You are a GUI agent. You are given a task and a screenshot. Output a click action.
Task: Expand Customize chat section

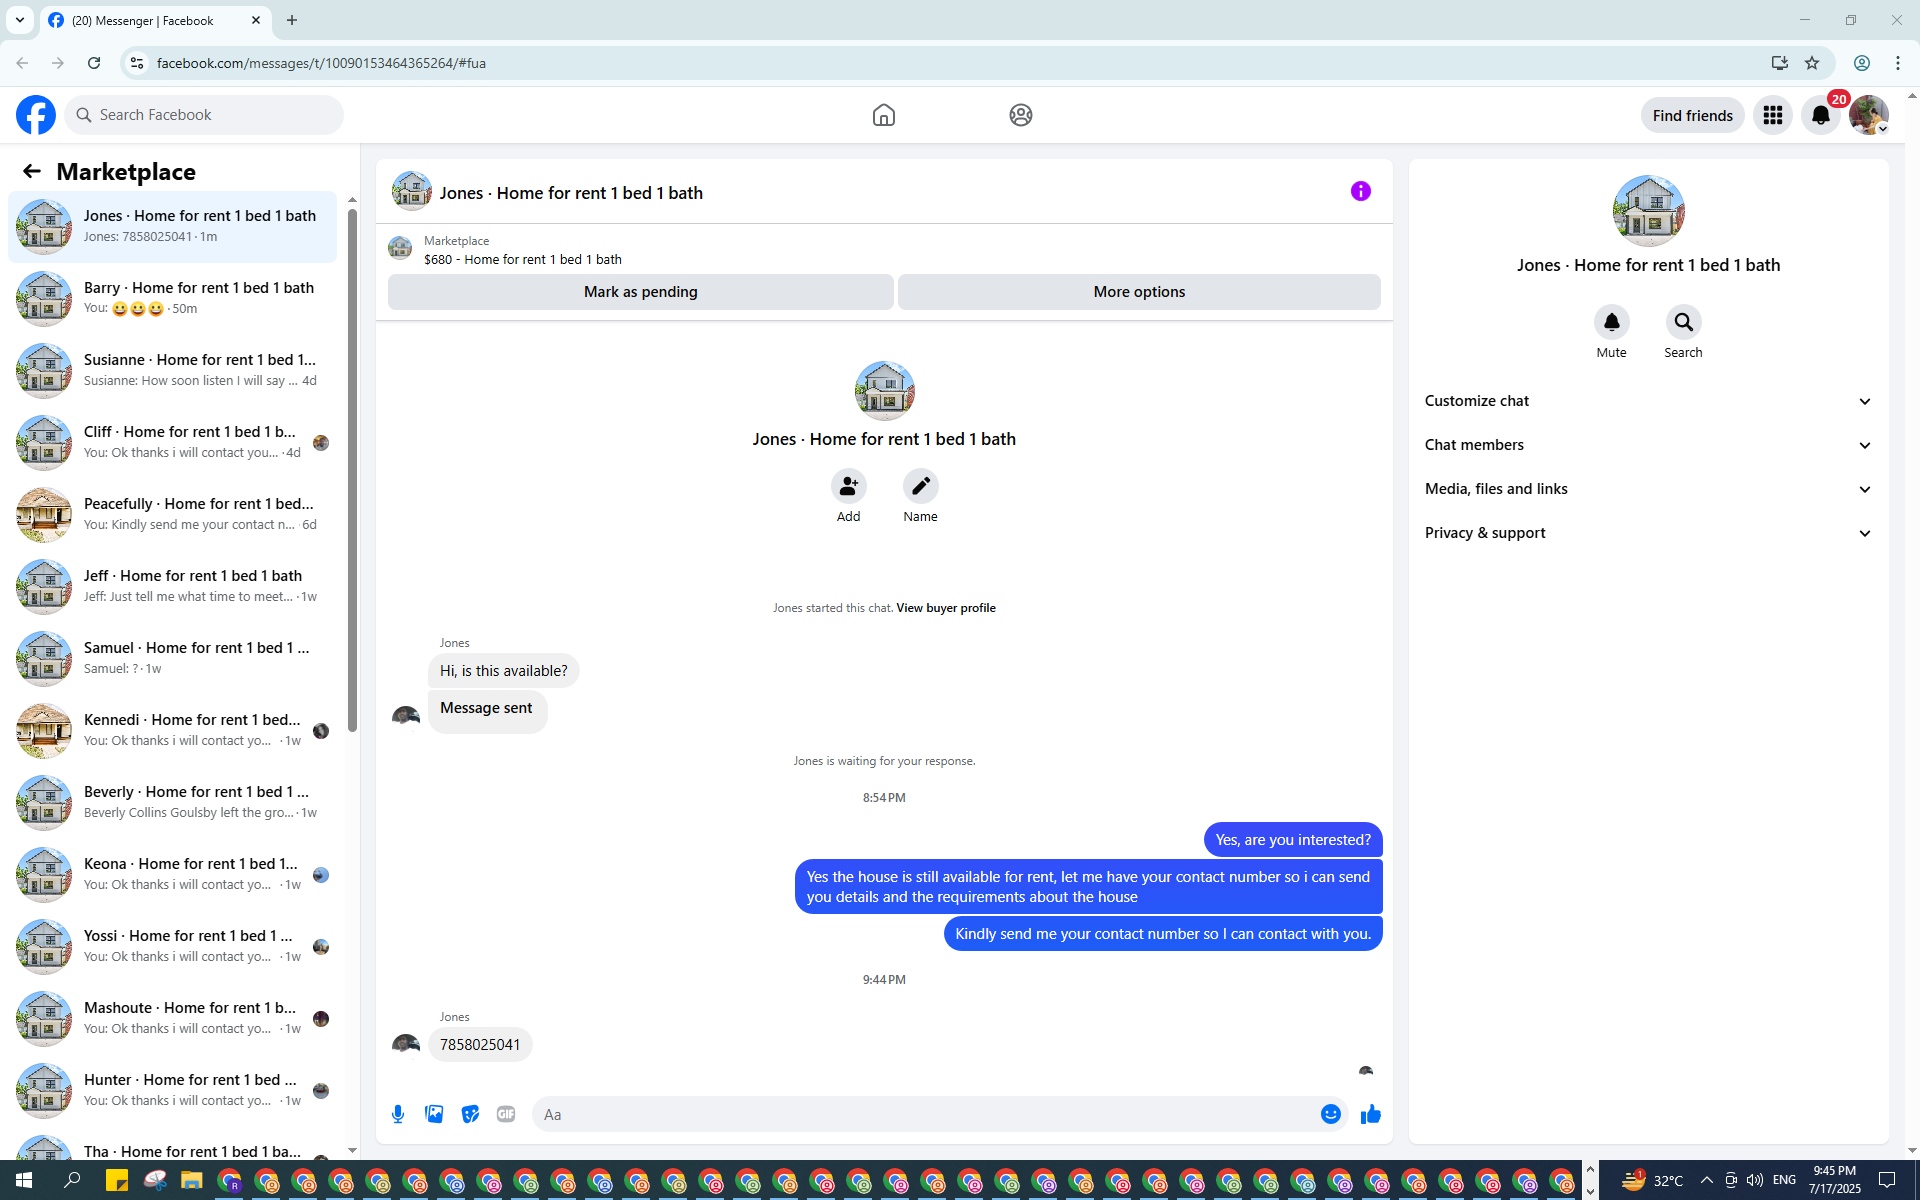click(x=1649, y=401)
